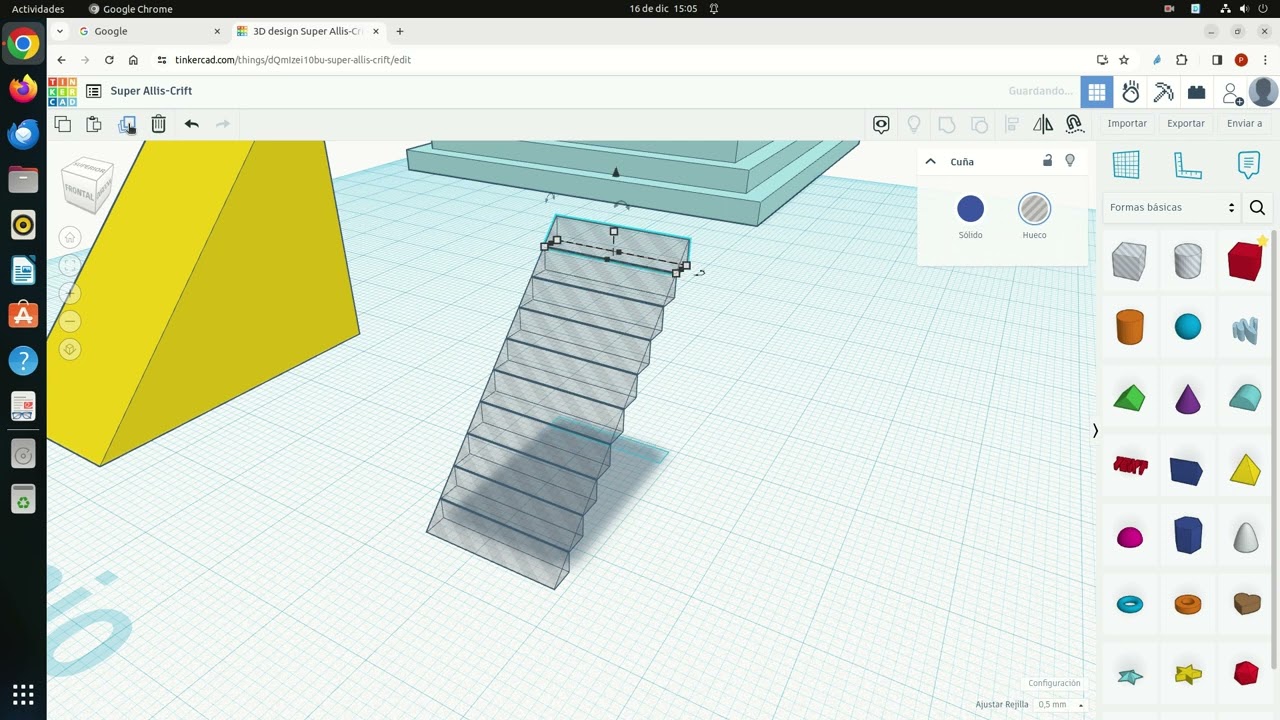Pick the red Box shape
Image resolution: width=1280 pixels, height=720 pixels.
[1245, 261]
